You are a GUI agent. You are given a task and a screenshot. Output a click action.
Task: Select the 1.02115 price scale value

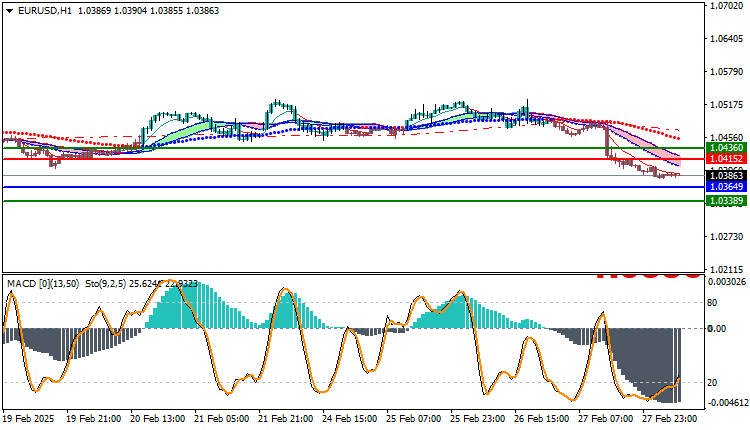coord(727,270)
